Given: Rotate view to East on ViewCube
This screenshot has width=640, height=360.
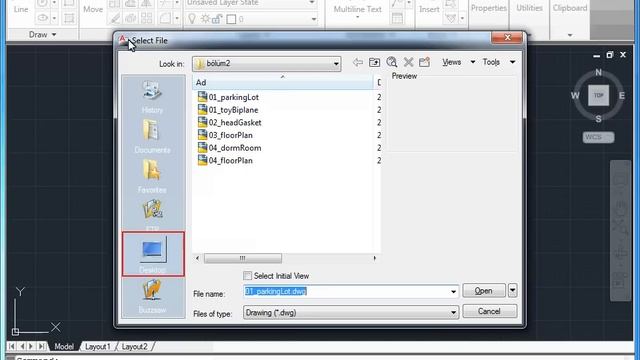Looking at the screenshot, I should 621,96.
